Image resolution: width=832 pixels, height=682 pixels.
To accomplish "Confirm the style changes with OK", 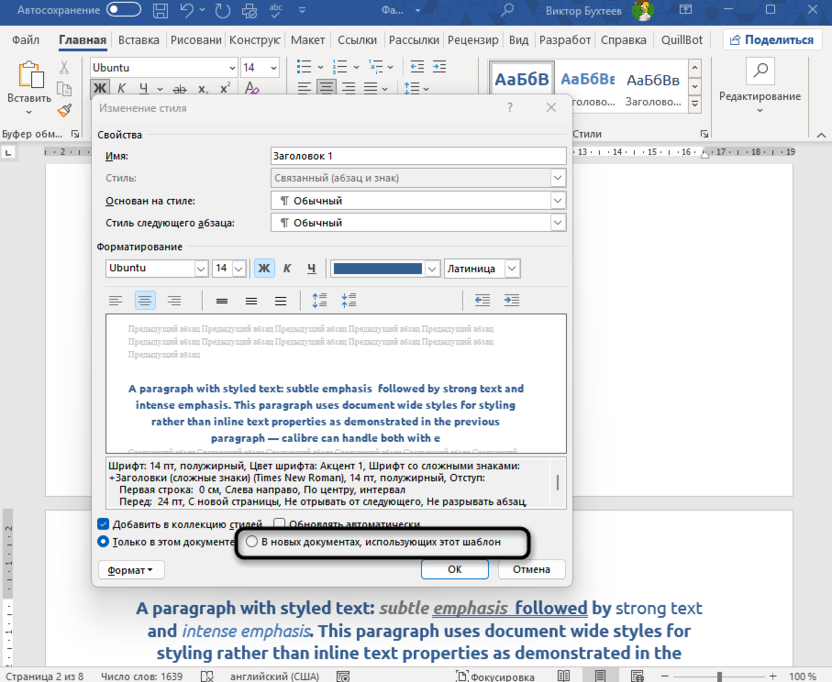I will (x=454, y=570).
